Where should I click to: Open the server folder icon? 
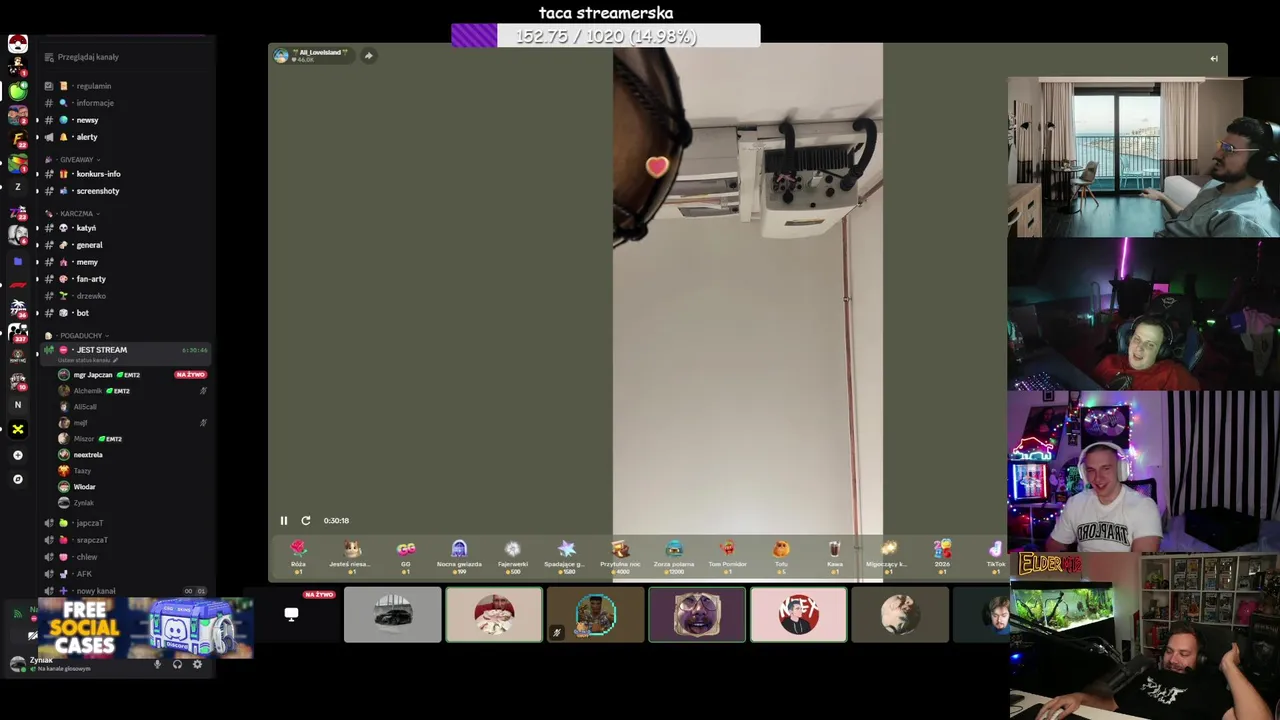coord(18,261)
